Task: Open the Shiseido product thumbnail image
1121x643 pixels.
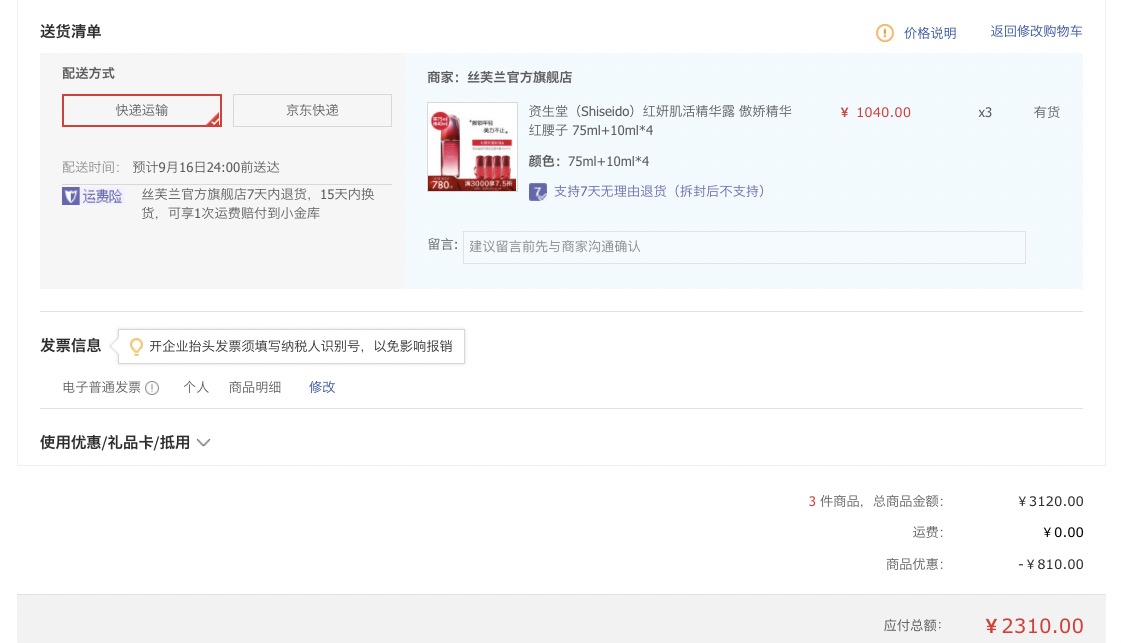Action: (x=472, y=147)
